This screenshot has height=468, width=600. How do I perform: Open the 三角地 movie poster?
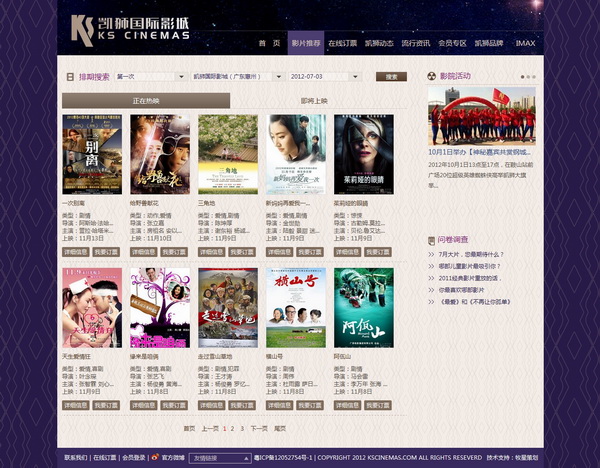click(x=228, y=154)
